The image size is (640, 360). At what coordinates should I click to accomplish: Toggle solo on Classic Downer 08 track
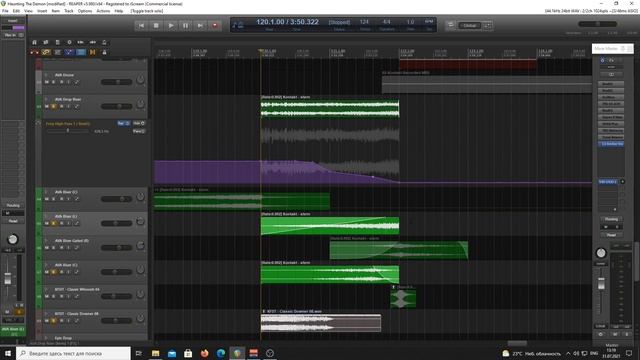point(54,321)
